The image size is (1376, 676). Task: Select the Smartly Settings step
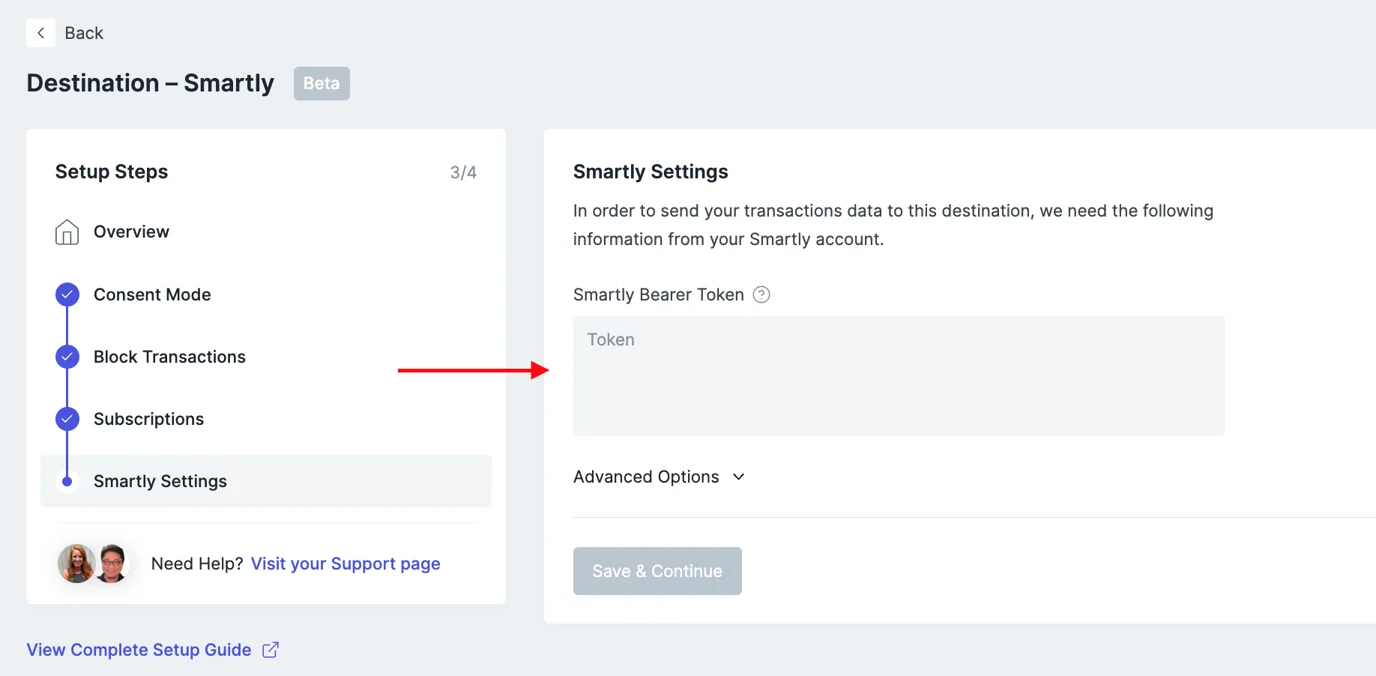tap(266, 481)
